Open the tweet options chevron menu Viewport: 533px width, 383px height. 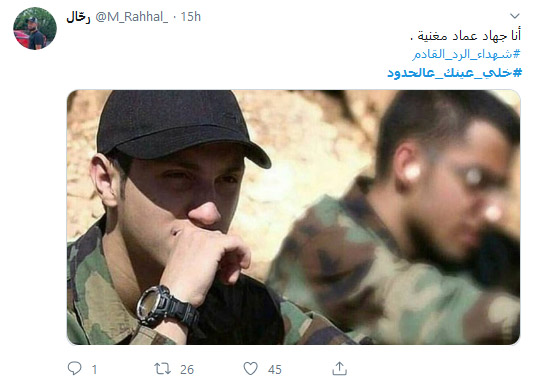pos(515,16)
